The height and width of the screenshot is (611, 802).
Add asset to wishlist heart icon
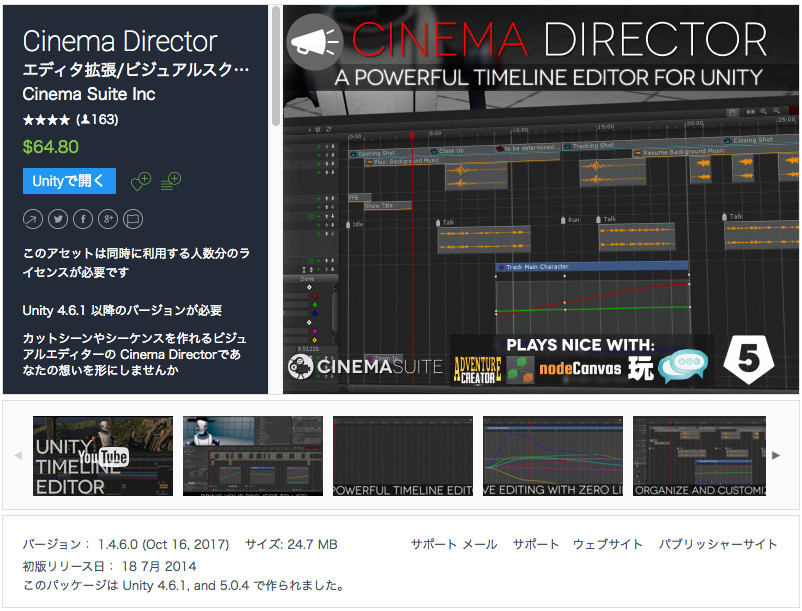pos(141,181)
